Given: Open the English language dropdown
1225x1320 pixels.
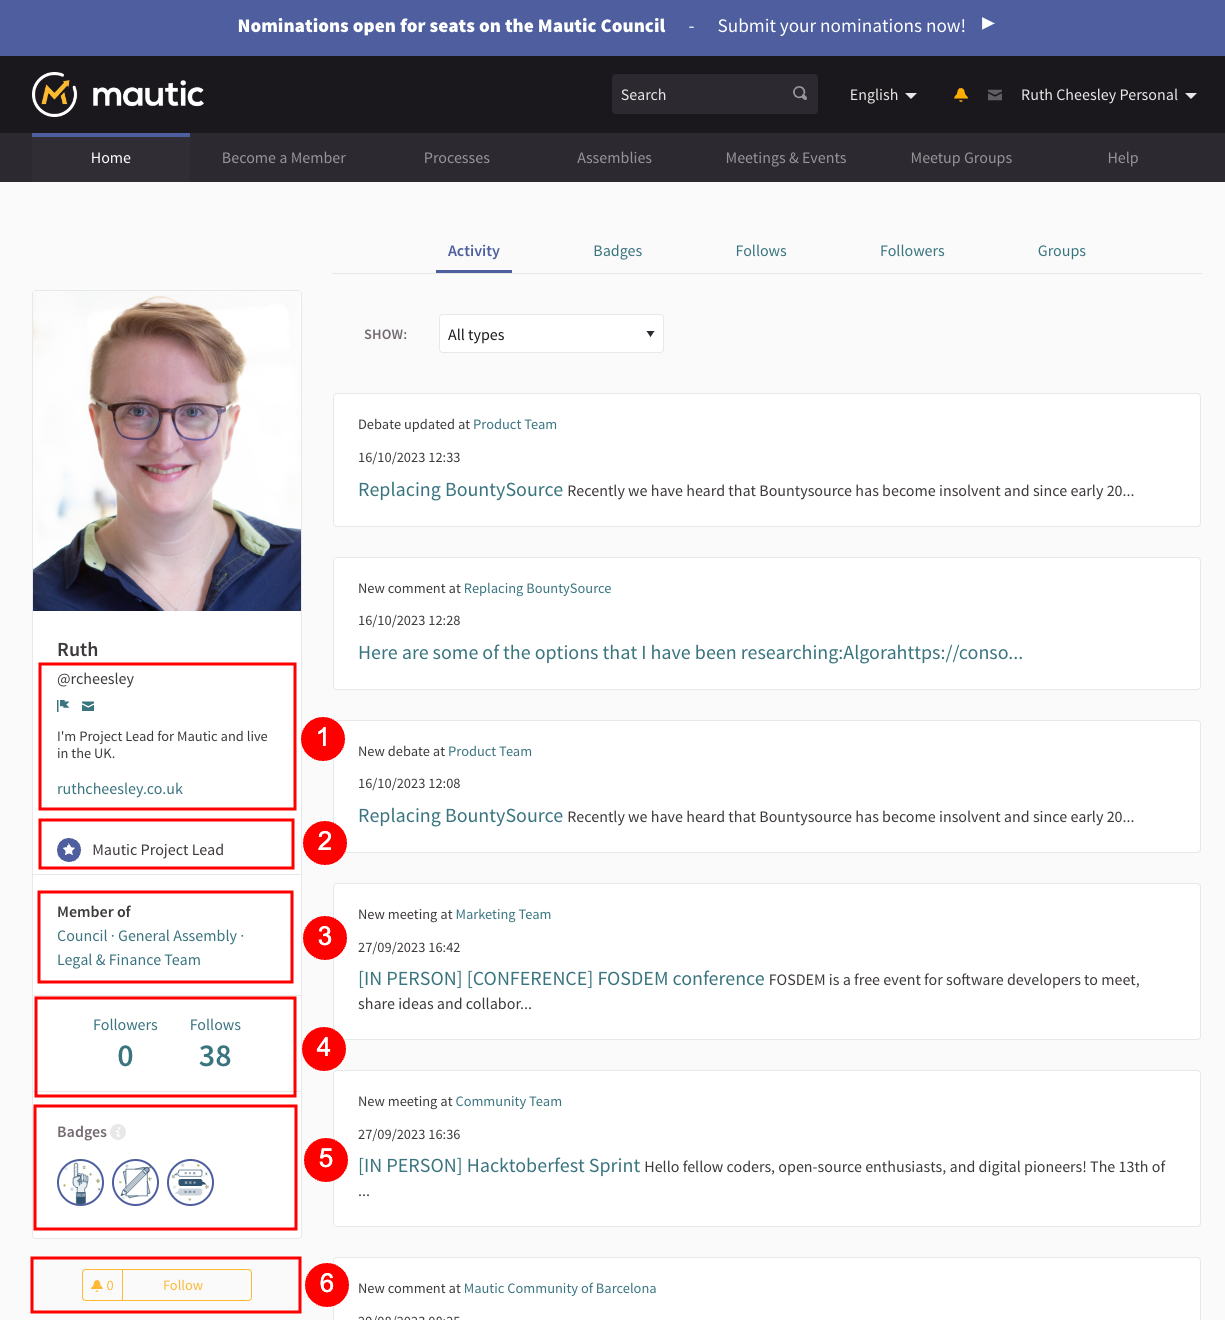Looking at the screenshot, I should click(882, 95).
